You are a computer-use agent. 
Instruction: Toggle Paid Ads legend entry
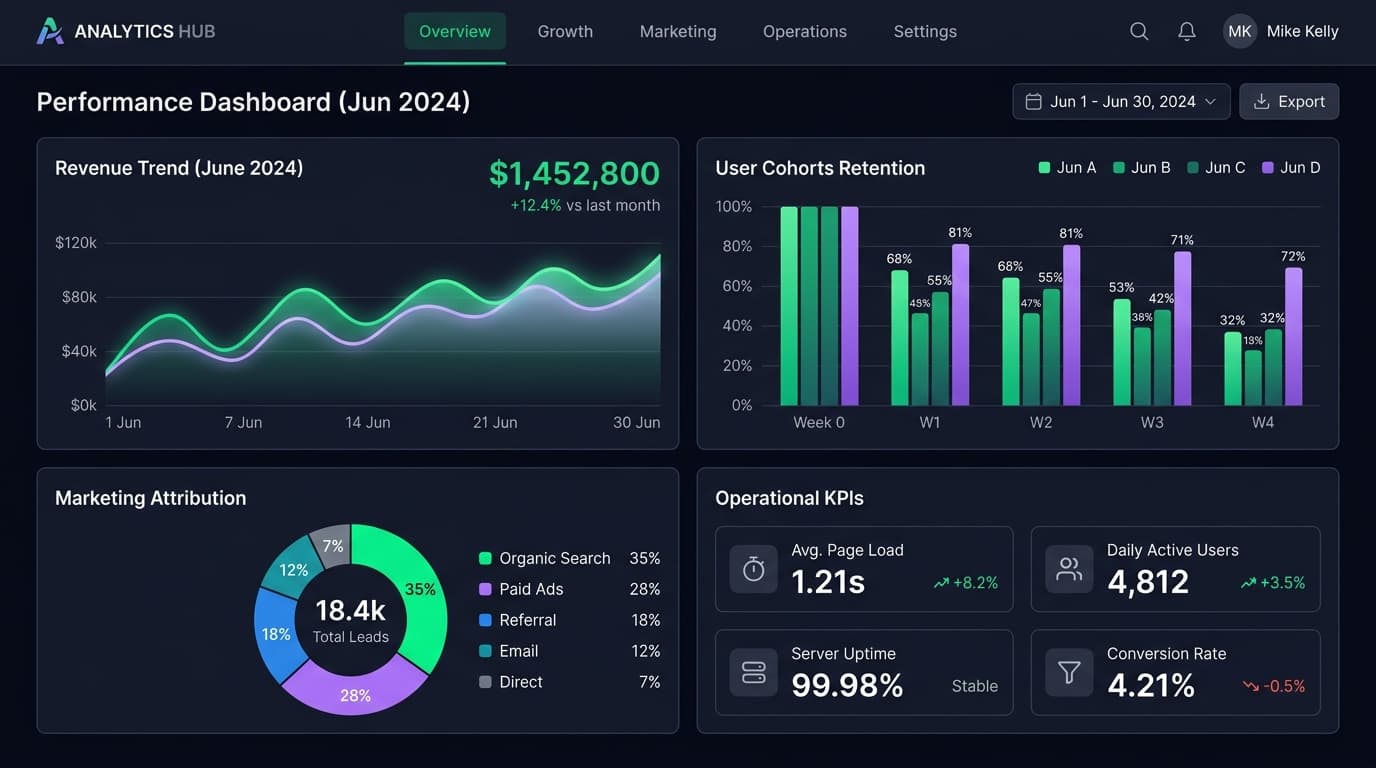(569, 589)
